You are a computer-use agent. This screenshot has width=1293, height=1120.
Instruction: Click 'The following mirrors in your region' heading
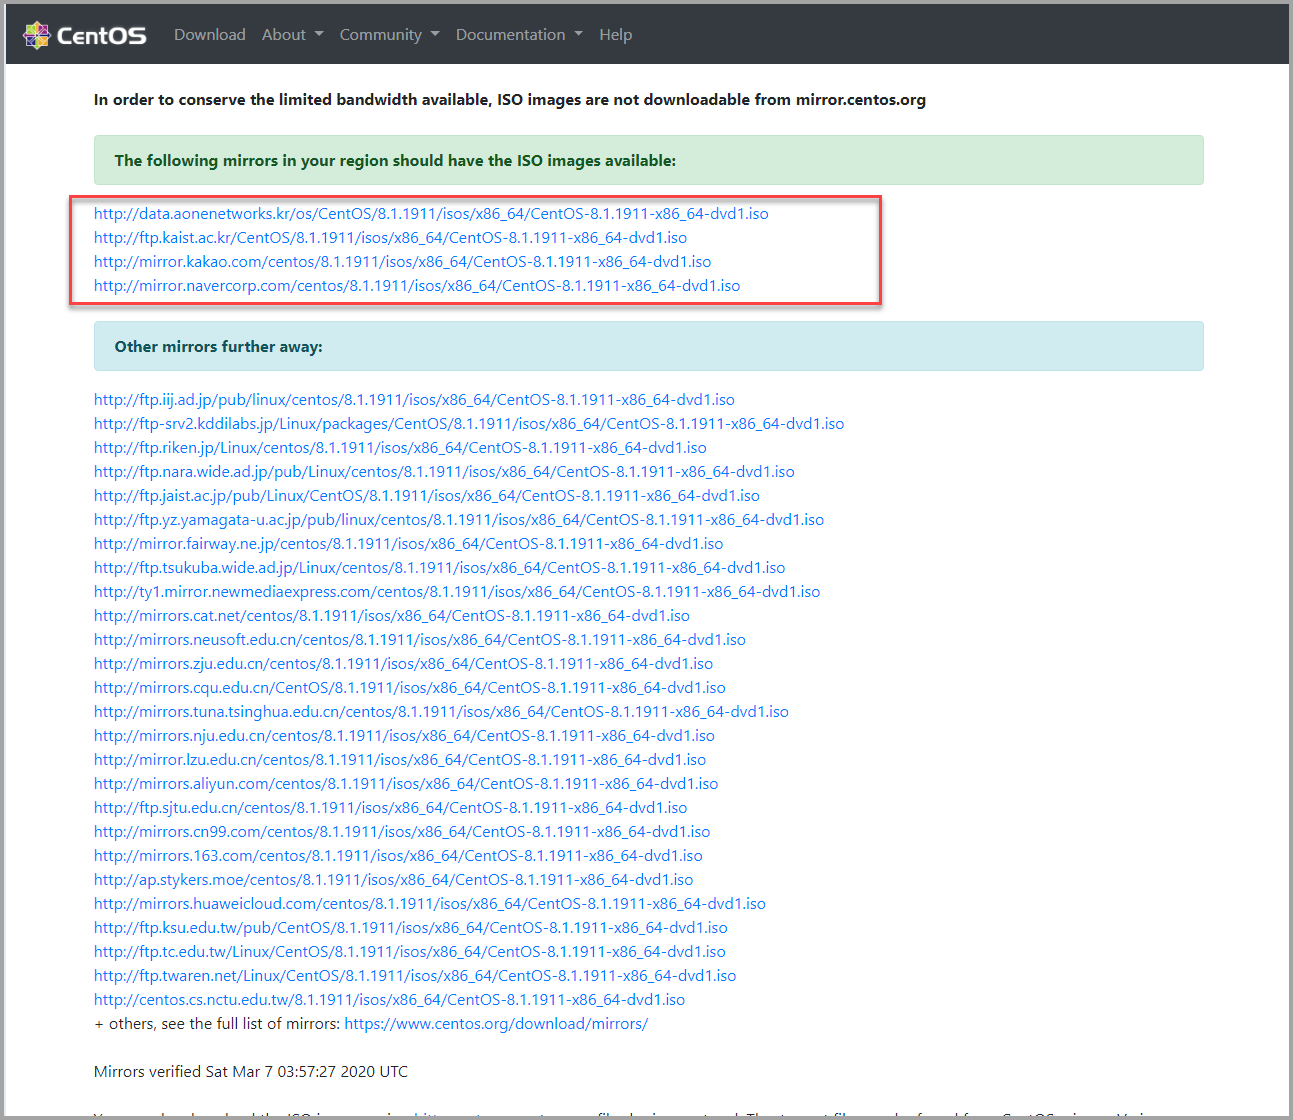(x=395, y=161)
